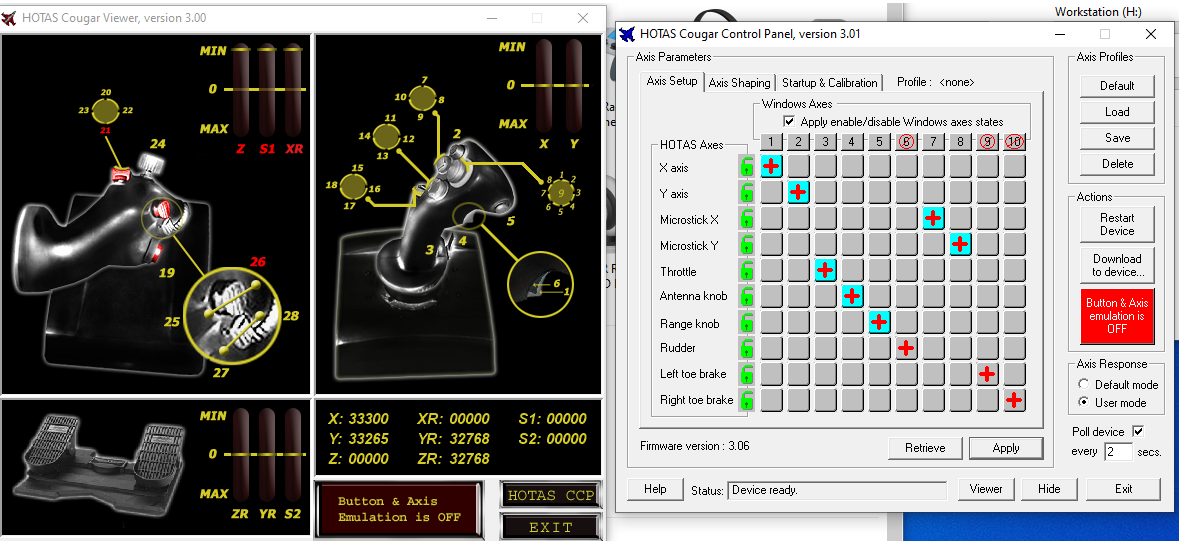Click Emulation is OFF indicator in Viewer
Viewport: 1179px width, 541px height.
pyautogui.click(x=399, y=509)
